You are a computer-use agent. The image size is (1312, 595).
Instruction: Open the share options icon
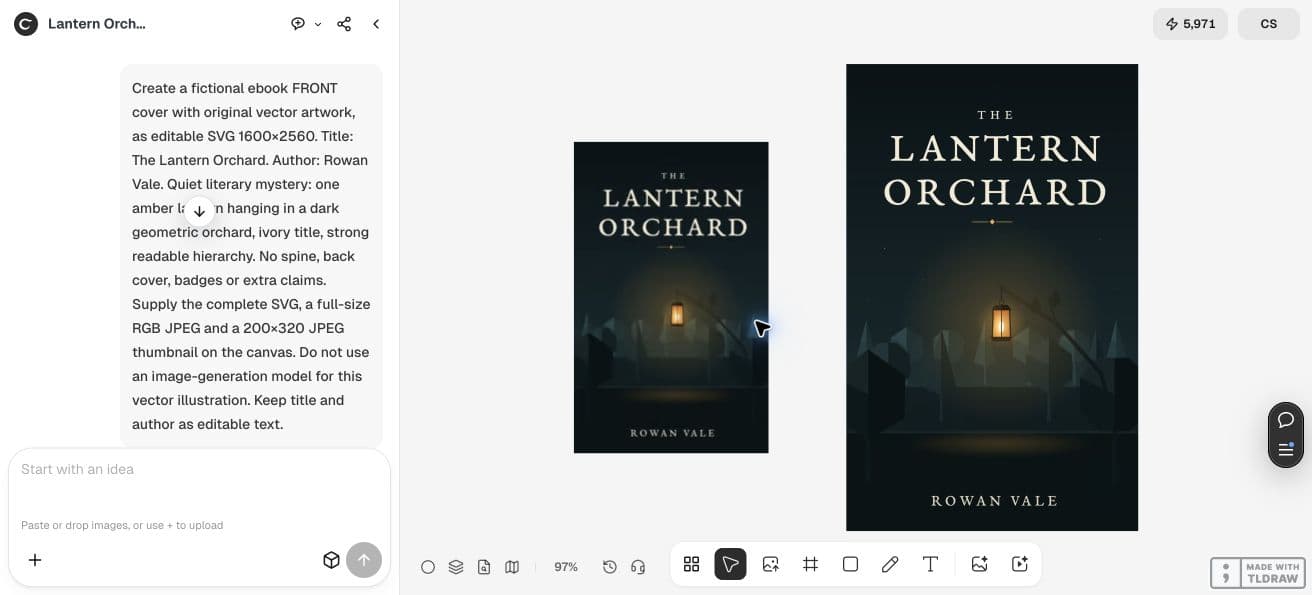click(344, 24)
